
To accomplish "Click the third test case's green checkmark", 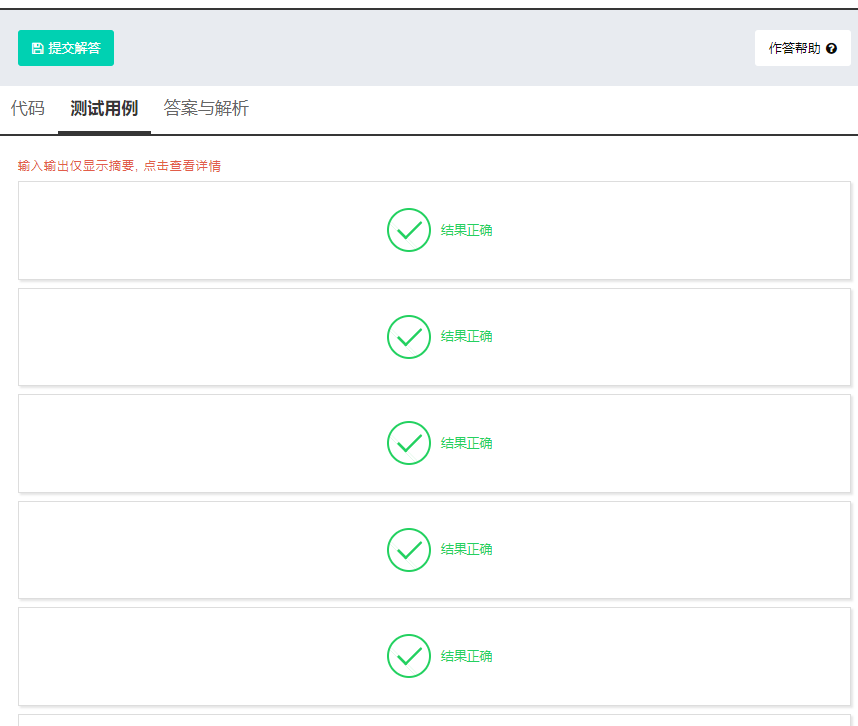I will coord(409,443).
